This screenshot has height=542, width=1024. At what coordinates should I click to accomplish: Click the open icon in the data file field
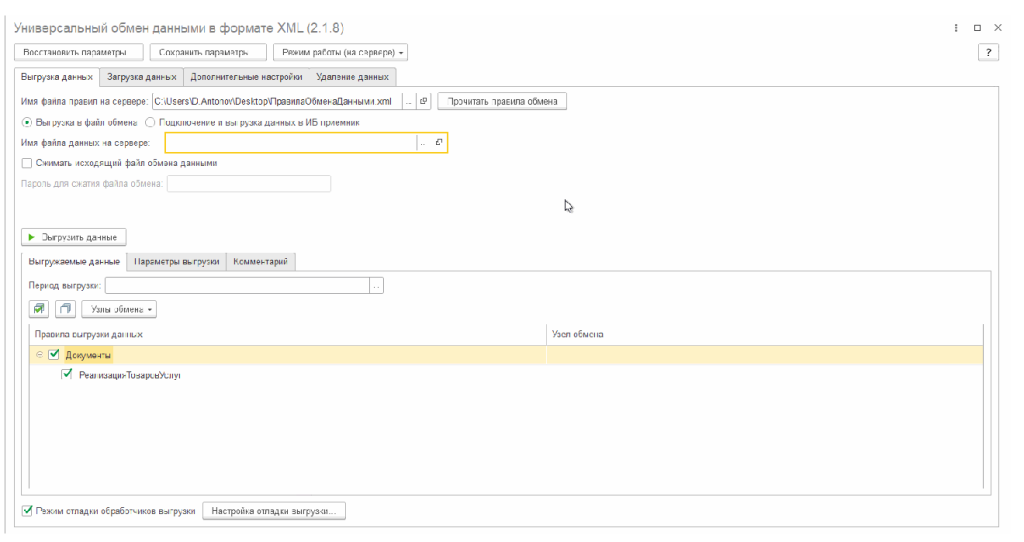tap(438, 143)
